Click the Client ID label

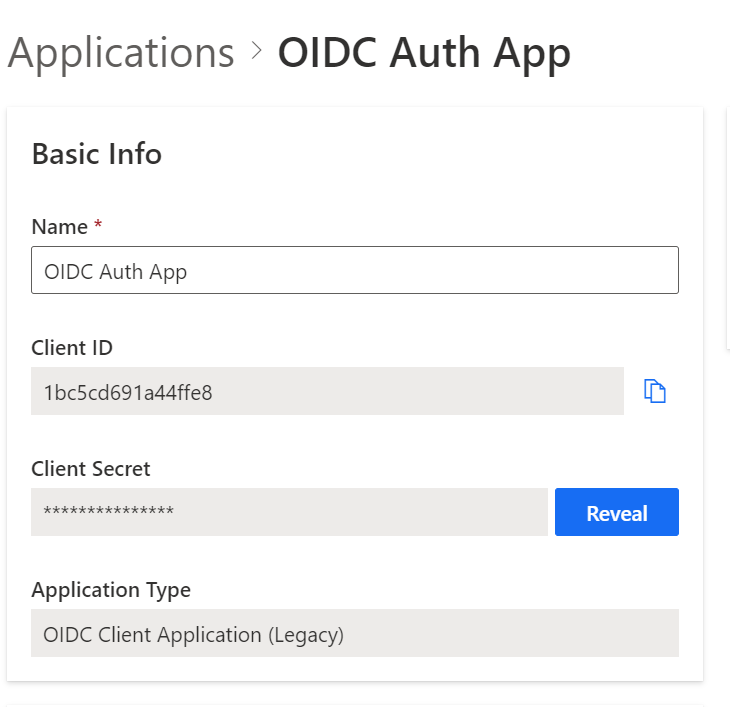click(x=72, y=348)
